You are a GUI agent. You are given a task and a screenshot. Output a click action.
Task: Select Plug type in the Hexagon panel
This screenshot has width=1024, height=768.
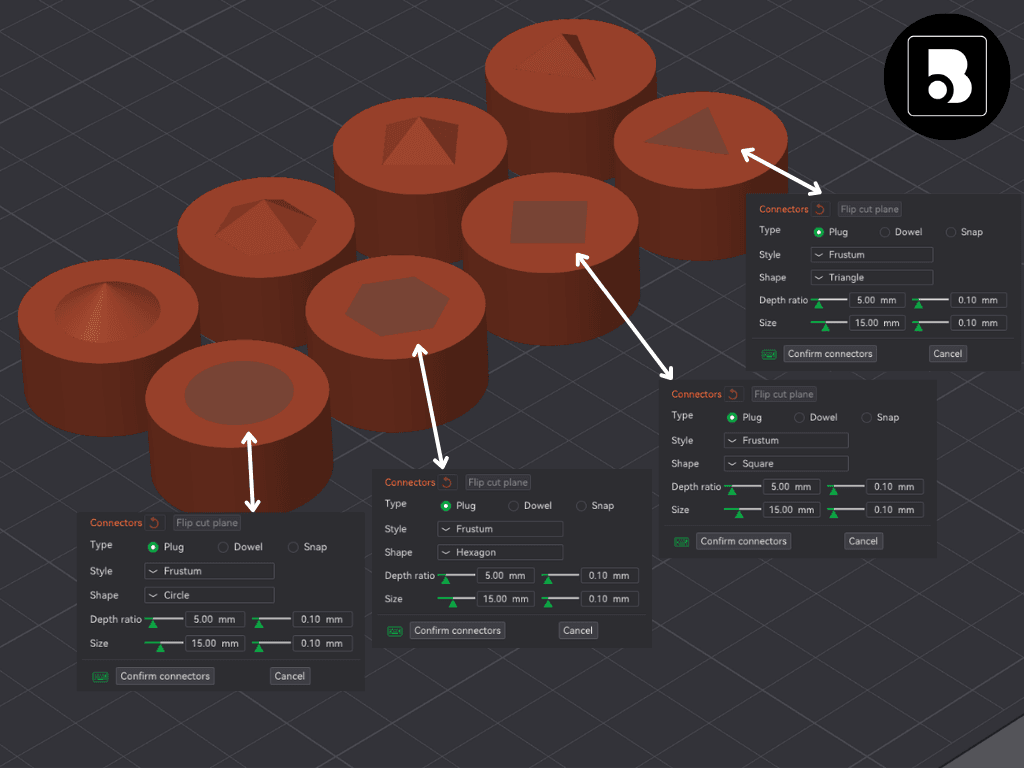pyautogui.click(x=445, y=506)
